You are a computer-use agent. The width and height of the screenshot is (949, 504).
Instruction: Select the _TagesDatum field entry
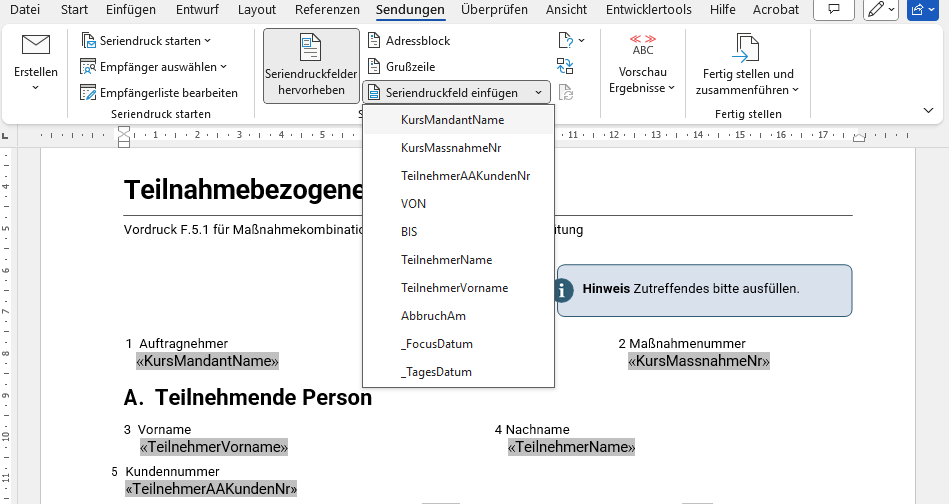pos(436,372)
